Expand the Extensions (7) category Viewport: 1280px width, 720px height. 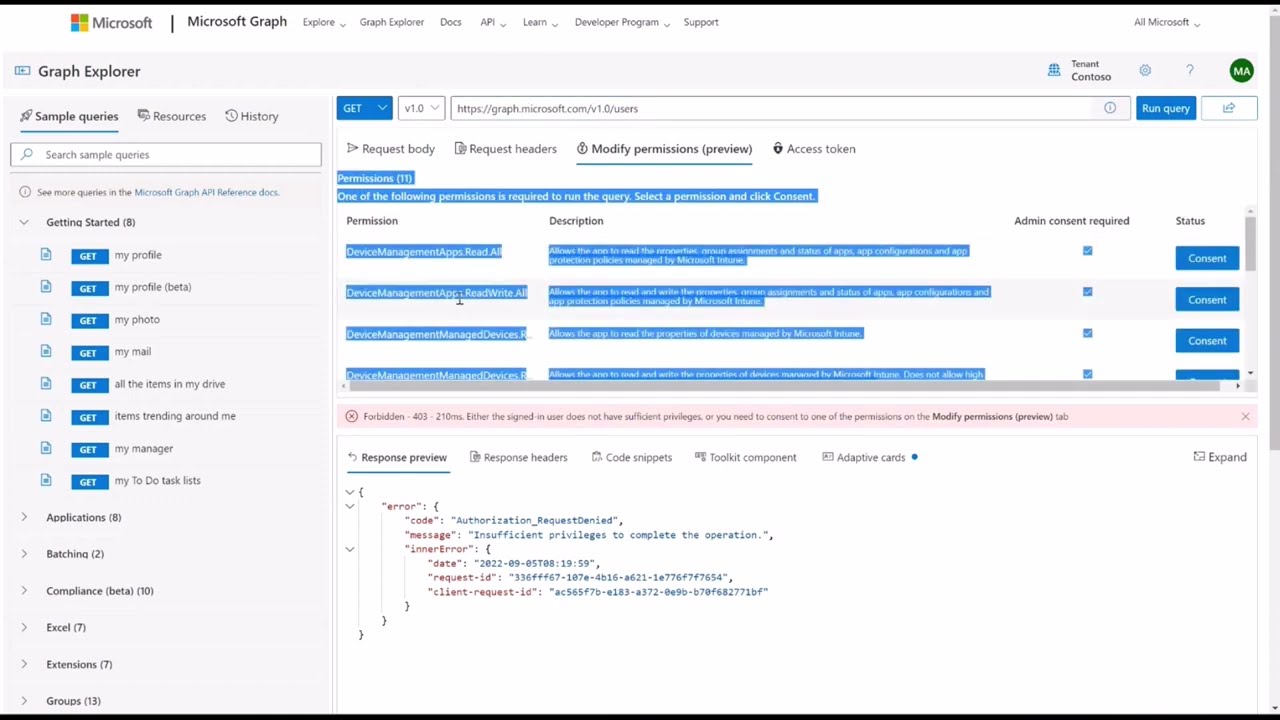pos(24,664)
